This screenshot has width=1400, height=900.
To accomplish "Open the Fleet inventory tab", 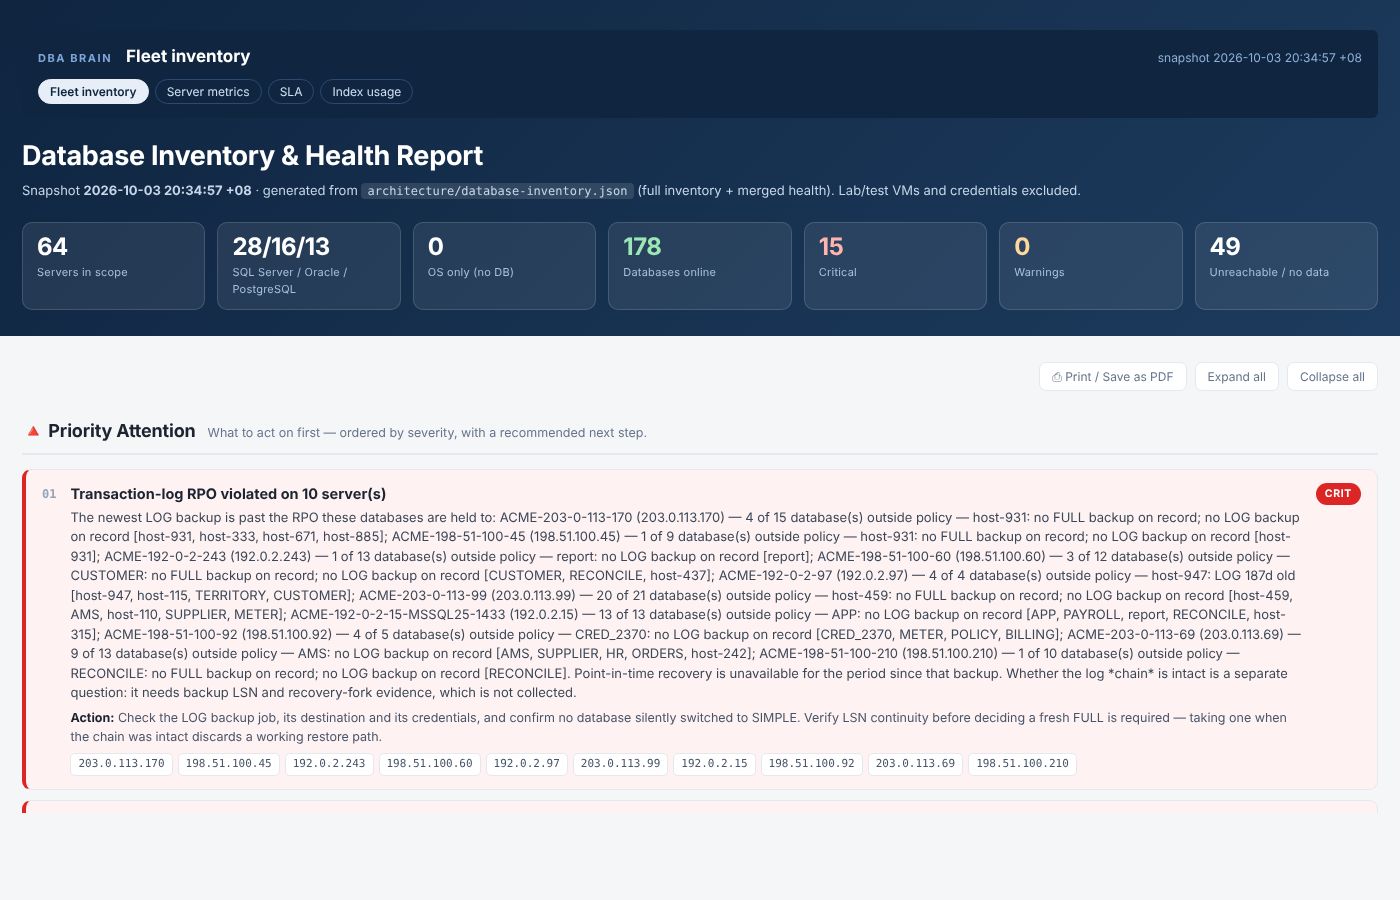I will pyautogui.click(x=93, y=92).
